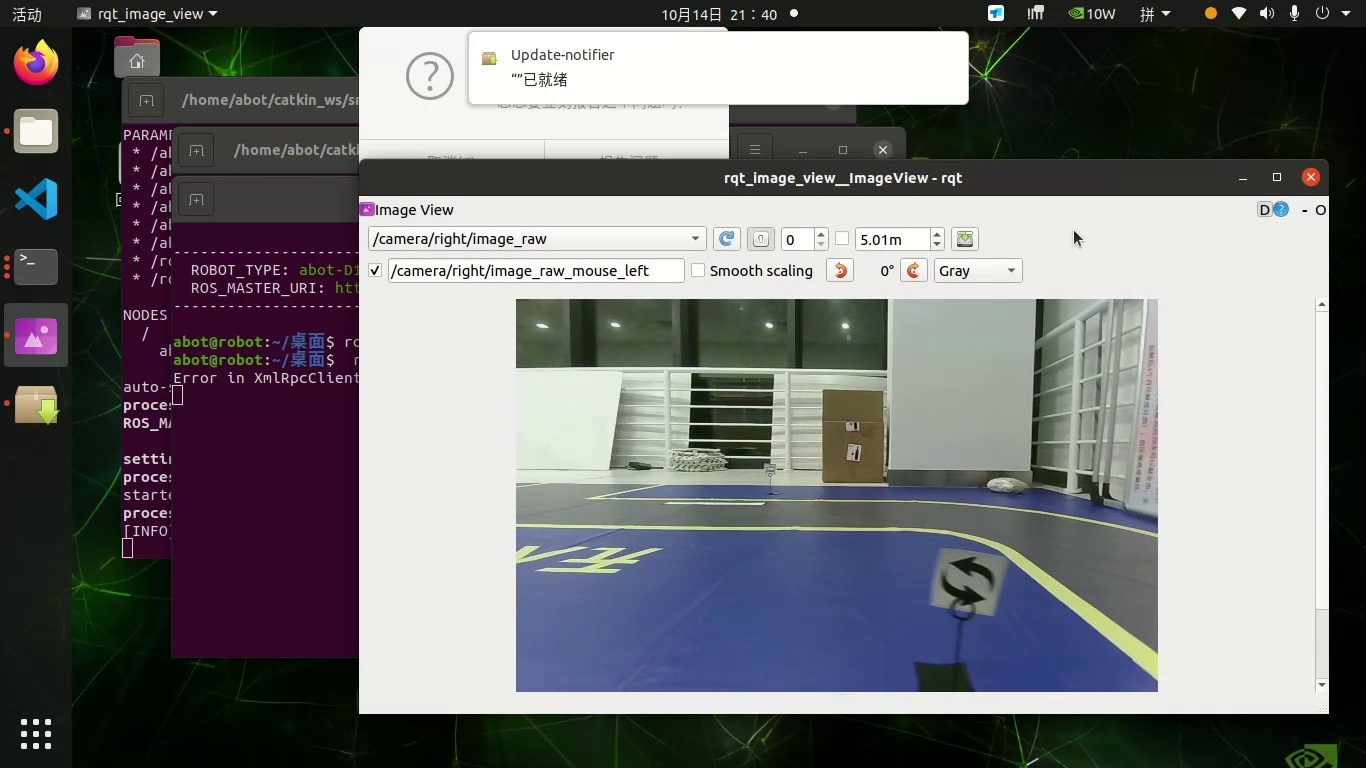Launch Visual Studio Code from the dock
The image size is (1366, 768).
coord(36,199)
